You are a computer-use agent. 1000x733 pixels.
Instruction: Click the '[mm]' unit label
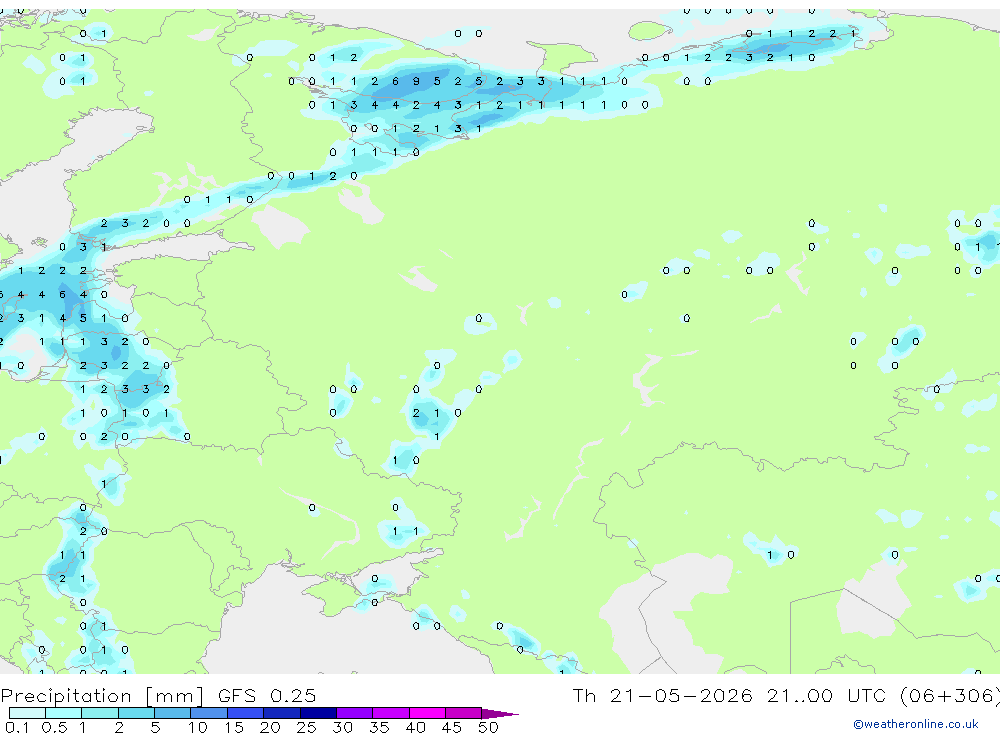[x=175, y=695]
